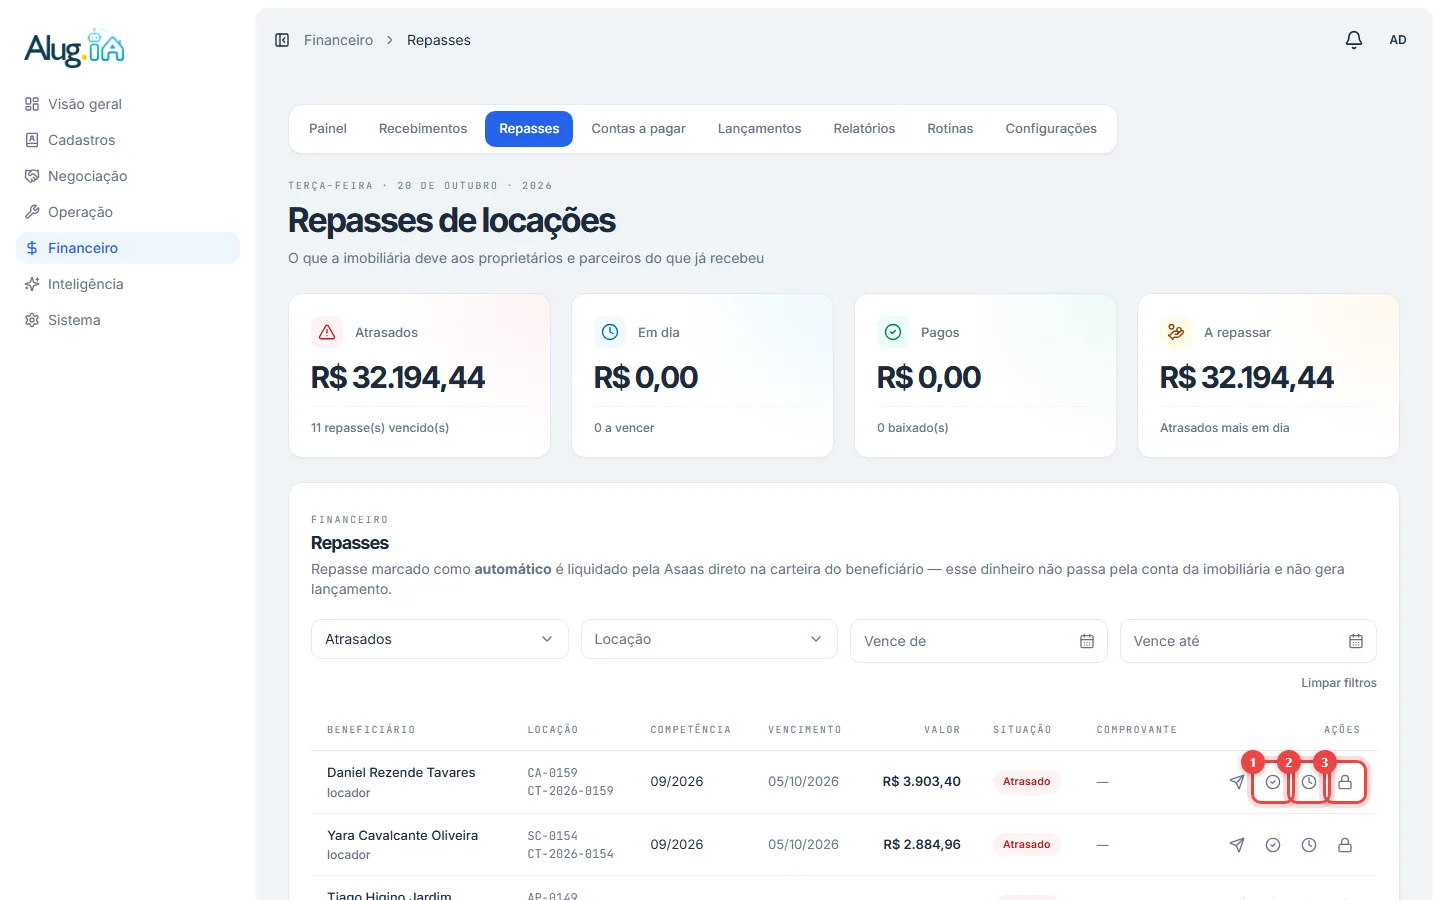Screen dimensions: 1440x900
Task: Click the Negociação handshake icon
Action: click(x=32, y=176)
